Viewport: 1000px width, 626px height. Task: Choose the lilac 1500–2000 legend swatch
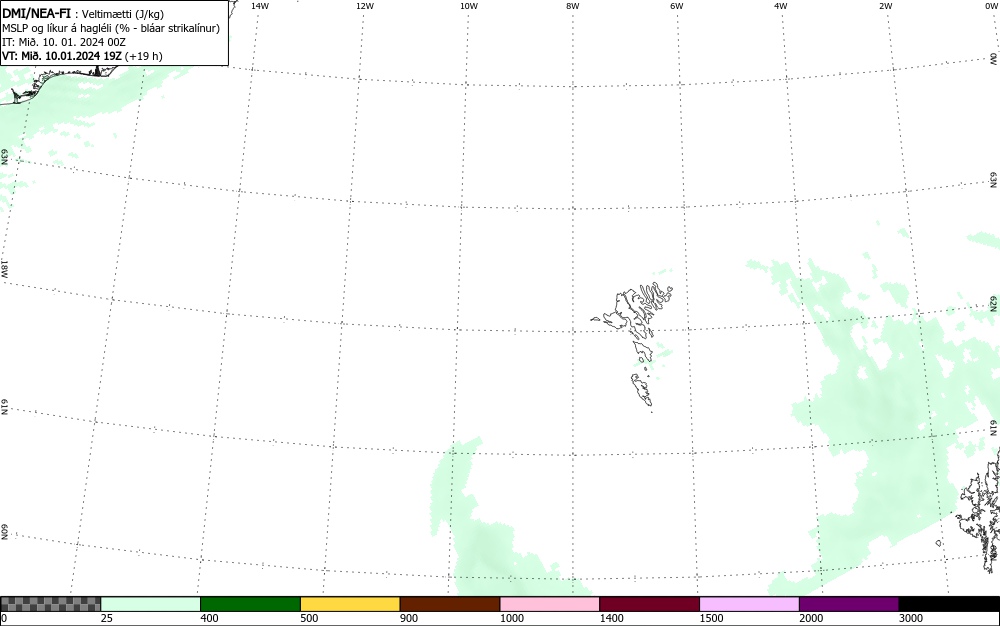coord(749,604)
